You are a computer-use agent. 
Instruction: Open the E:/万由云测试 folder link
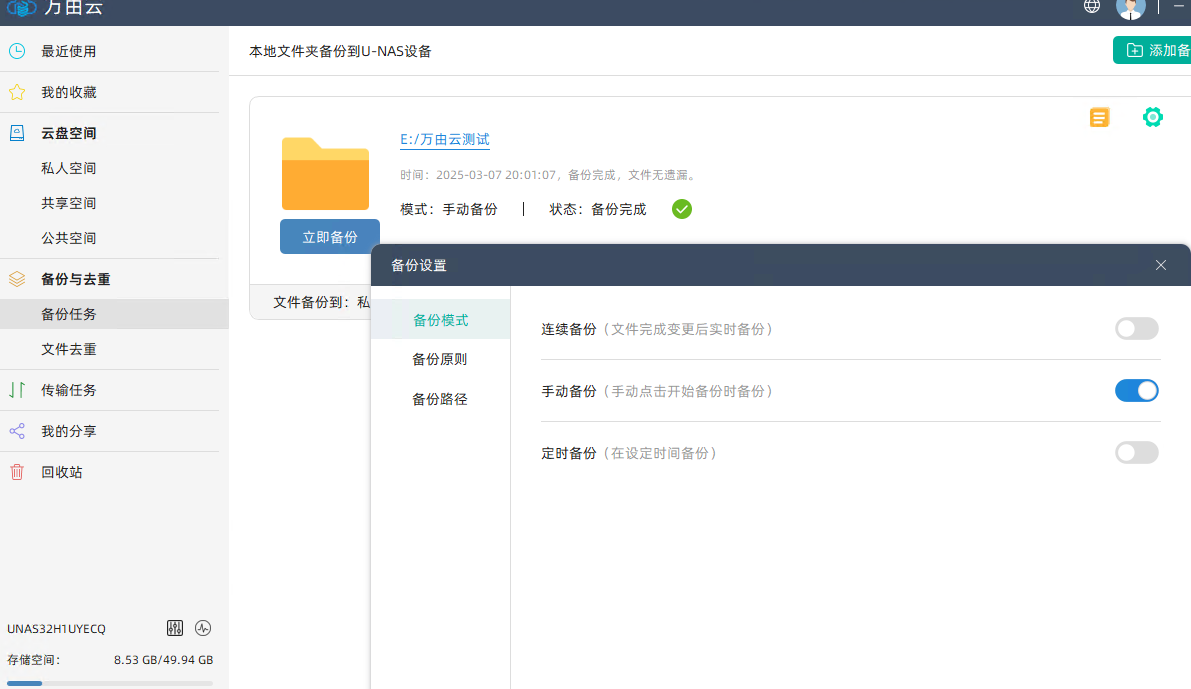[x=445, y=140]
